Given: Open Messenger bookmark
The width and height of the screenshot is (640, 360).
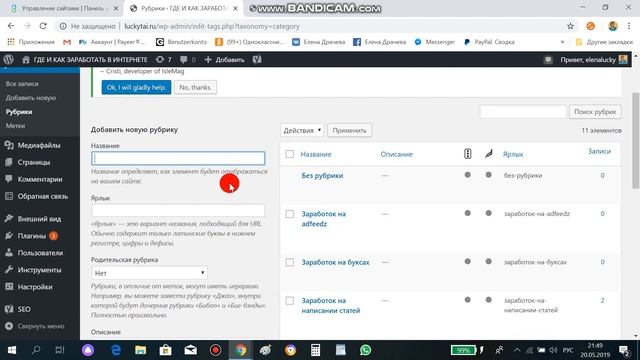Looking at the screenshot, I should tap(435, 42).
